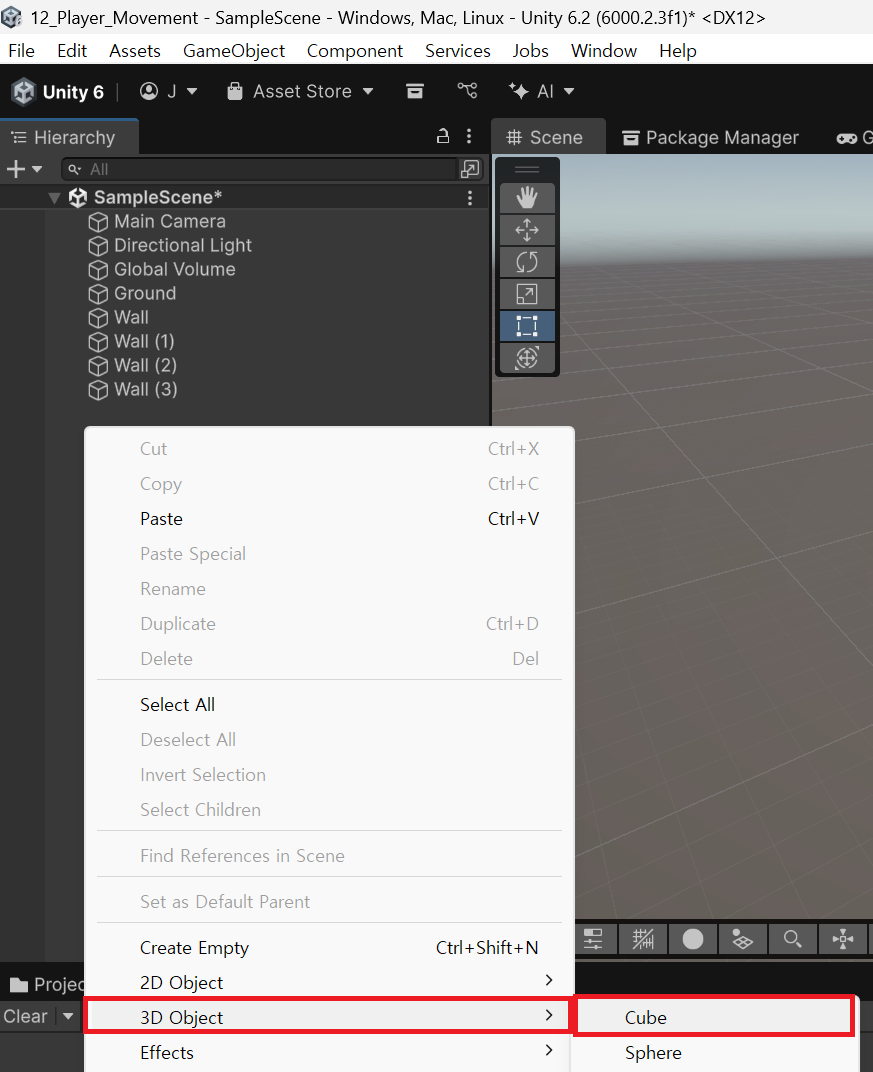Select Wall (2) in Hierarchy
The height and width of the screenshot is (1072, 873).
145,365
